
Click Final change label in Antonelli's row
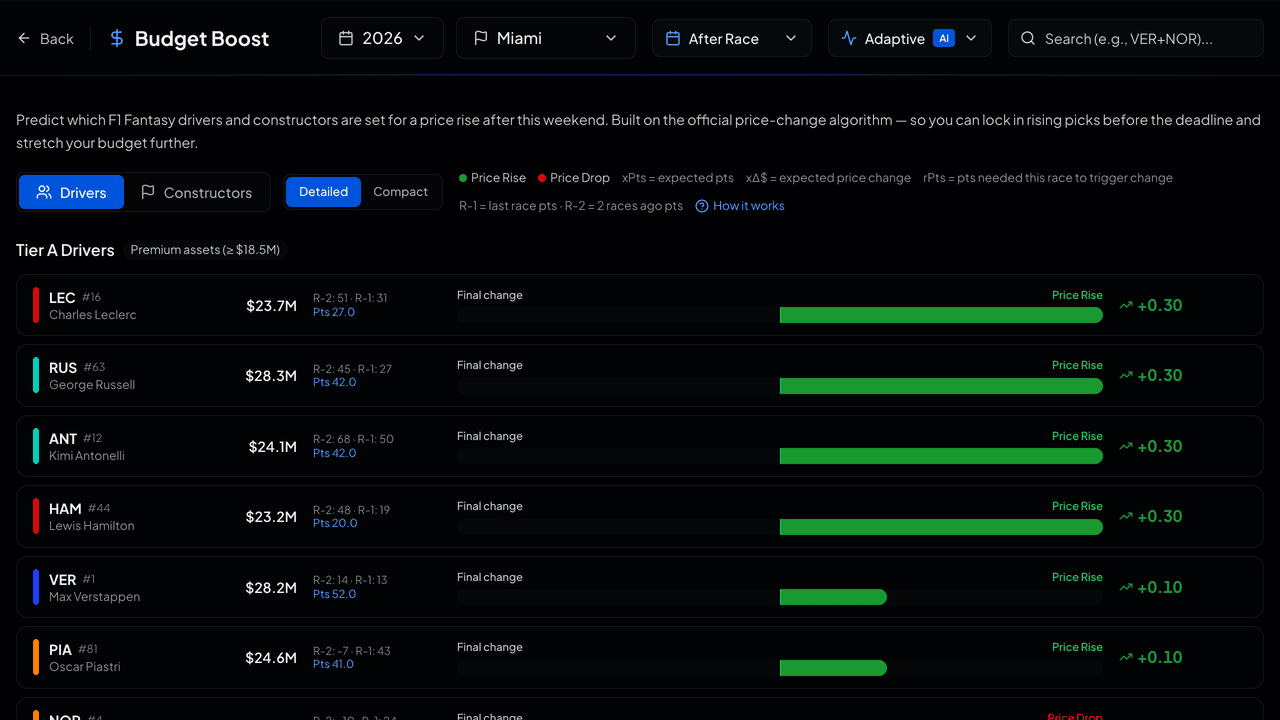click(490, 436)
